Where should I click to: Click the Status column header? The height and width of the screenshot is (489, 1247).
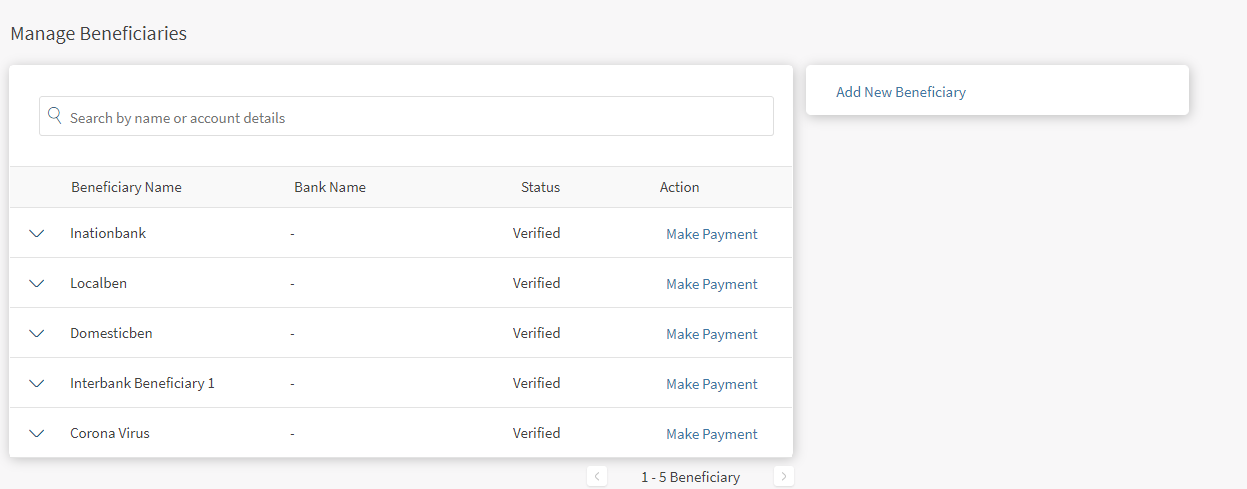coord(540,187)
